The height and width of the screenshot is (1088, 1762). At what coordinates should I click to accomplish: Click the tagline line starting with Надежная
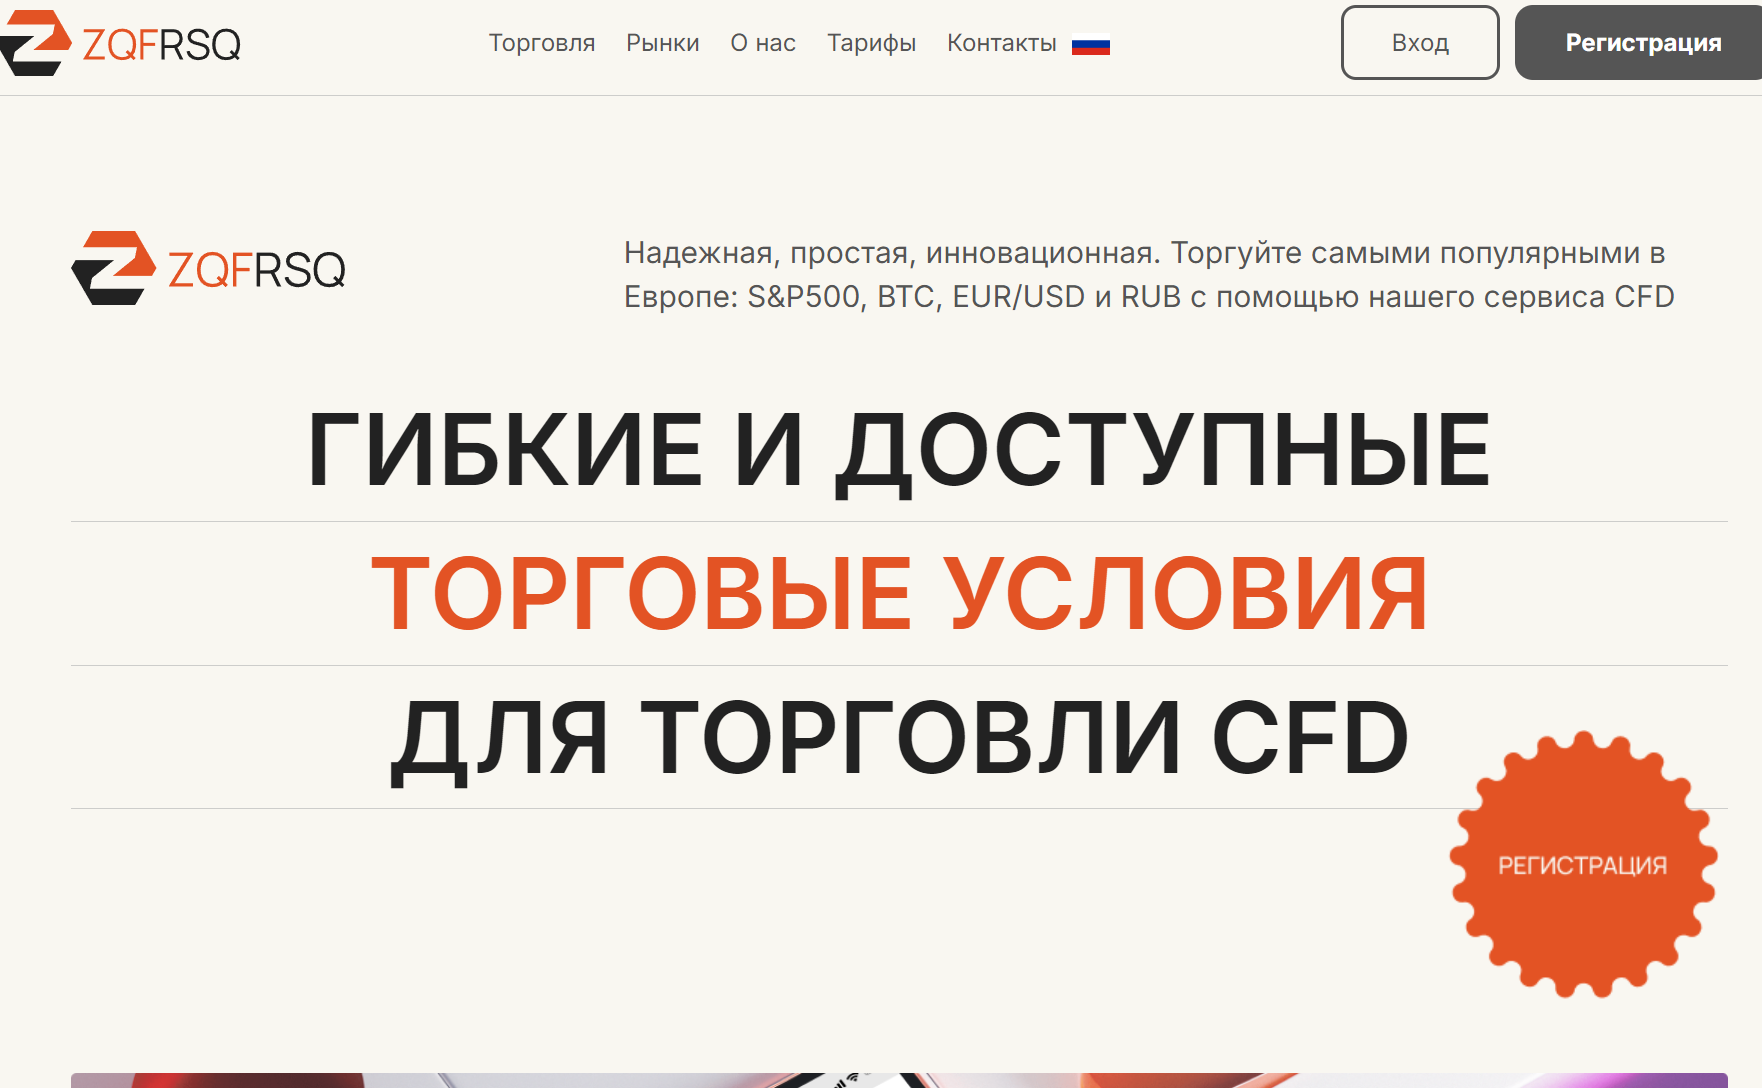(1143, 253)
